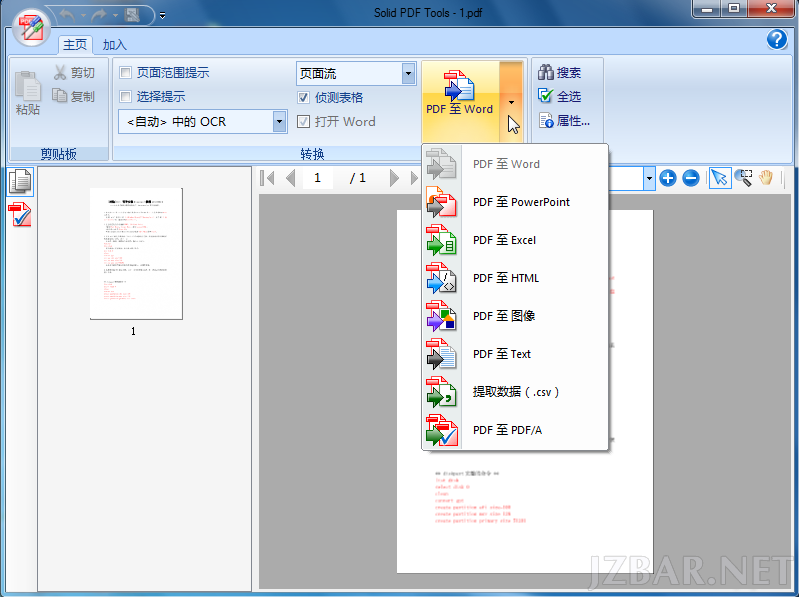Toggle the open Word checkbox
The width and height of the screenshot is (799, 597).
[303, 121]
